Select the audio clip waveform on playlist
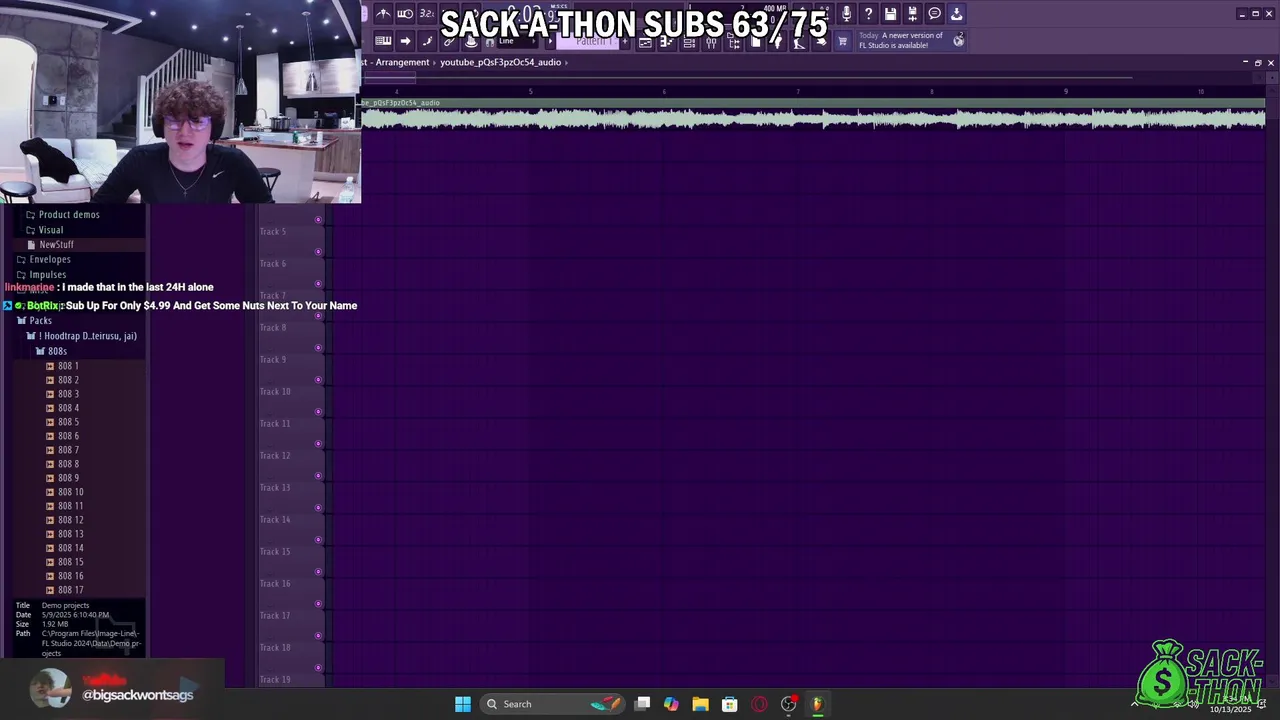This screenshot has height=720, width=1280. pos(812,119)
